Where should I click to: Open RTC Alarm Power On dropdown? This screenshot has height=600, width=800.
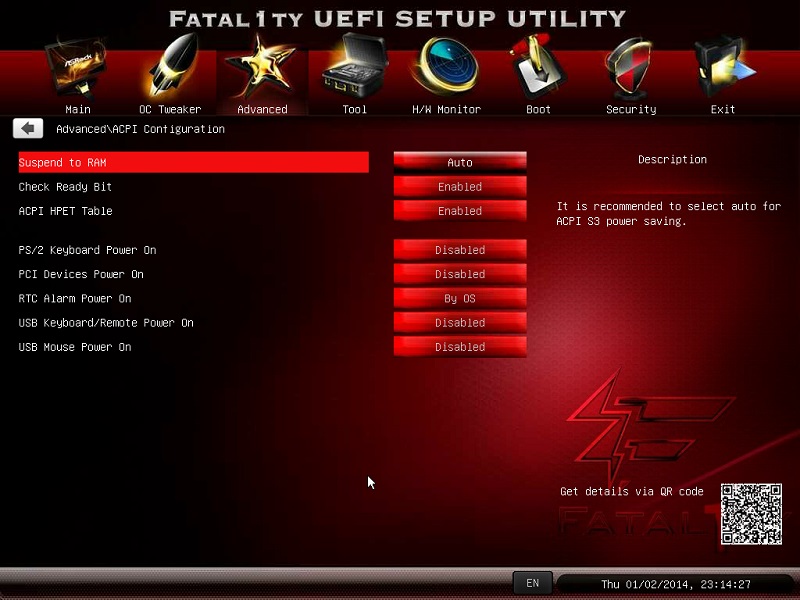(x=460, y=298)
